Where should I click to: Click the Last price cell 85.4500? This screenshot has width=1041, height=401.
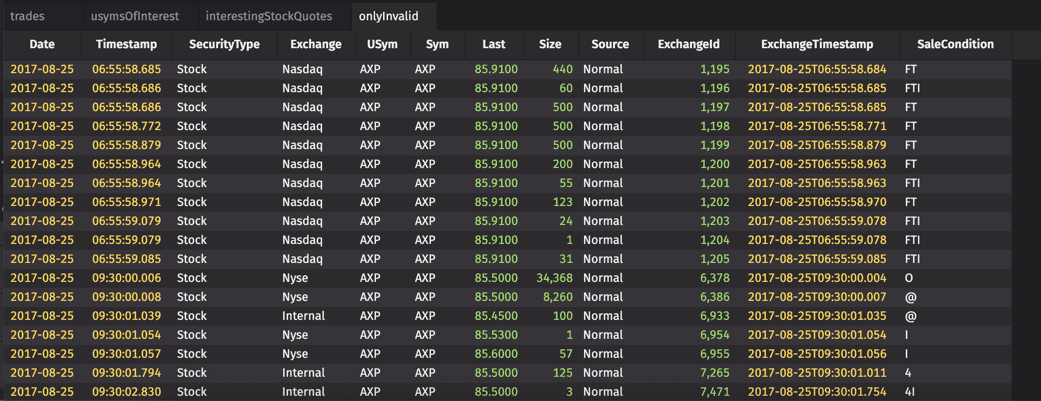[x=496, y=316]
